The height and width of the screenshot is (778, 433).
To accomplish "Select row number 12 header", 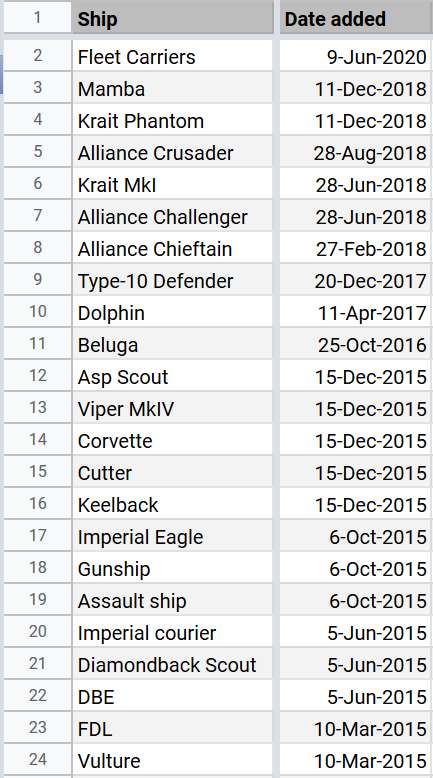I will pyautogui.click(x=38, y=376).
